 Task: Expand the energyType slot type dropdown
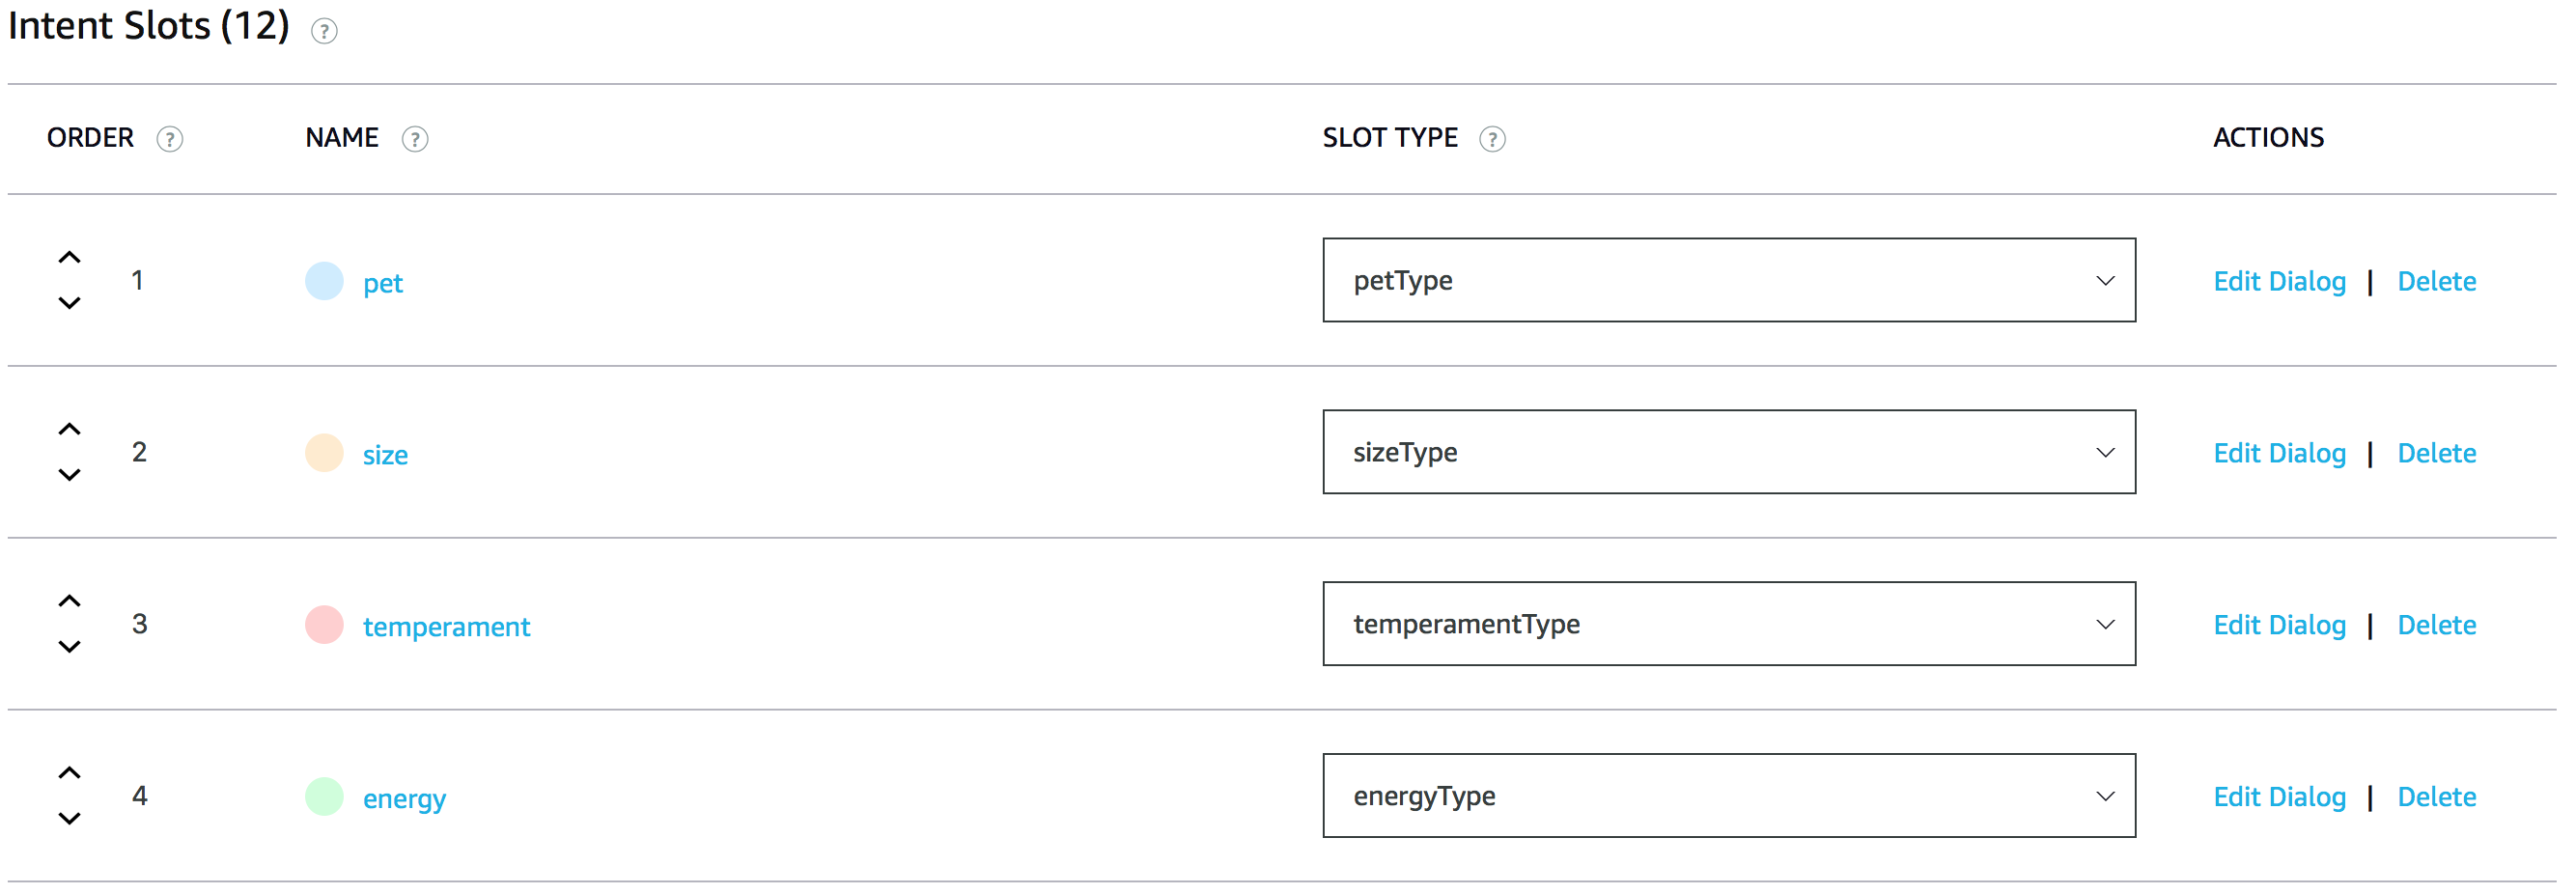click(x=1728, y=797)
